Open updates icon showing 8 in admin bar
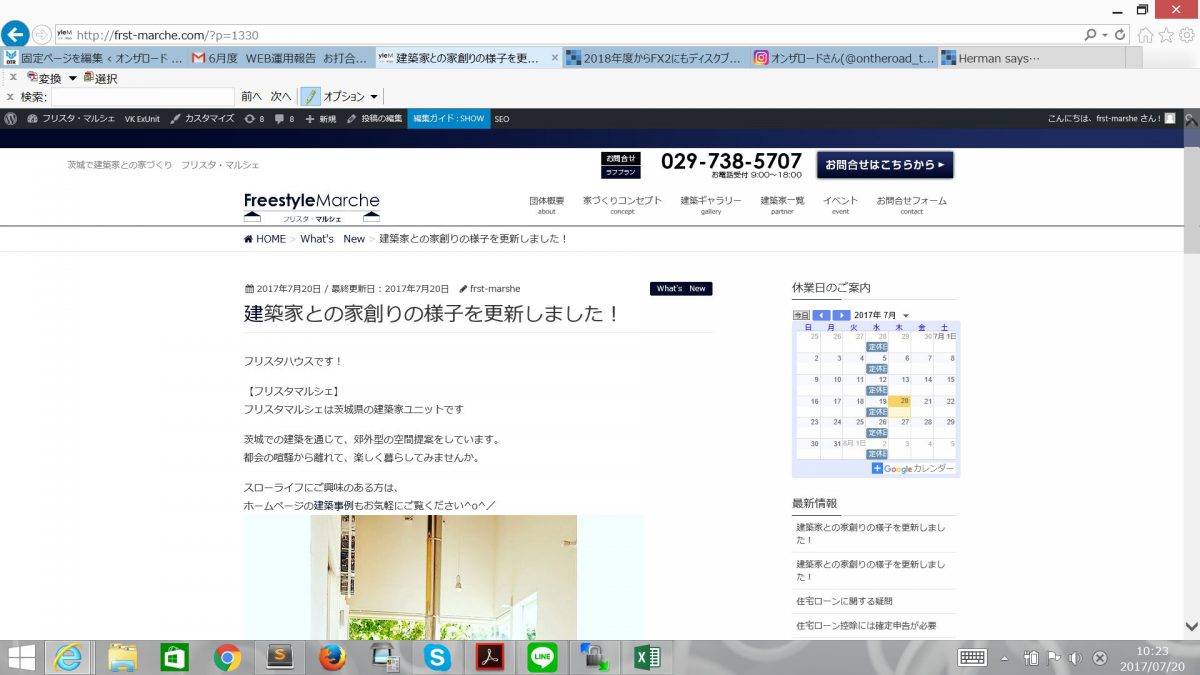 (x=254, y=118)
